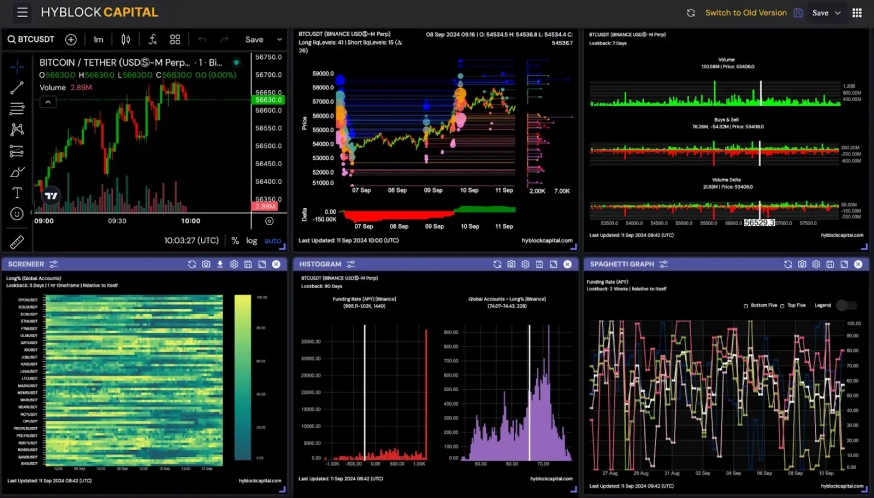Toggle the Legend switch in Spaghetti Graph
This screenshot has width=874, height=498.
point(847,305)
